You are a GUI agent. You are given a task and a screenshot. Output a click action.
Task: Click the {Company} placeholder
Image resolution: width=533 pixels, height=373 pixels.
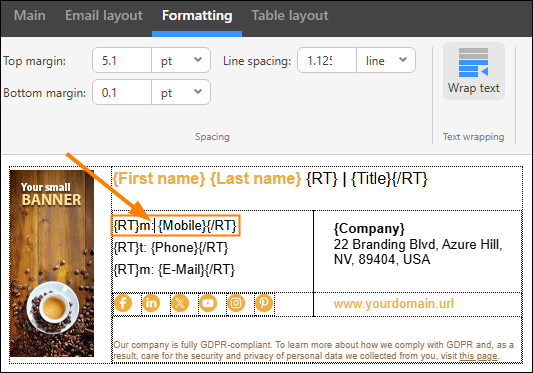(369, 228)
